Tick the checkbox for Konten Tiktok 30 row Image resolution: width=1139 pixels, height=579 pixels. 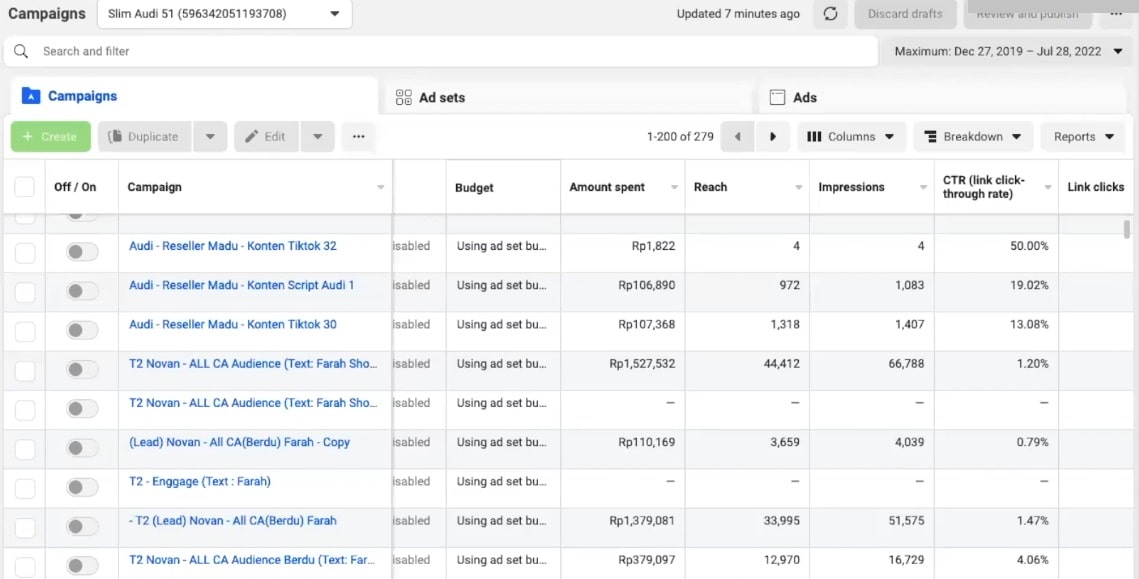click(25, 331)
